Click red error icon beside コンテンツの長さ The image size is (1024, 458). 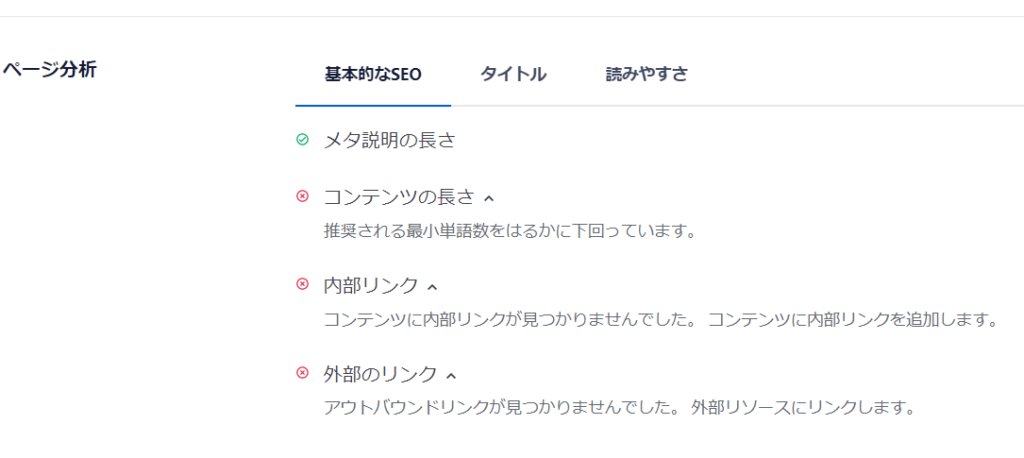tap(302, 196)
